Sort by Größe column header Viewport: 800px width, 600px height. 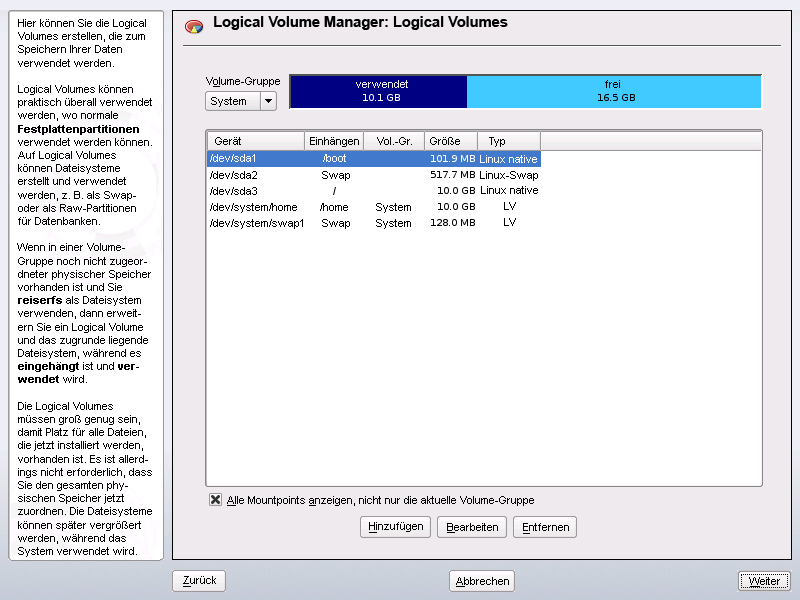click(x=451, y=141)
